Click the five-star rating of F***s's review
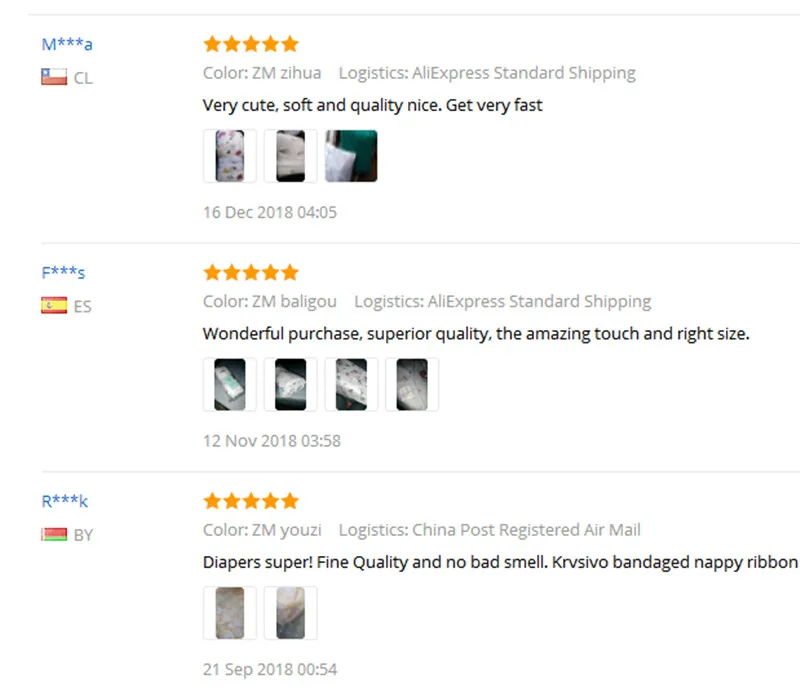This screenshot has height=692, width=800. coord(251,273)
